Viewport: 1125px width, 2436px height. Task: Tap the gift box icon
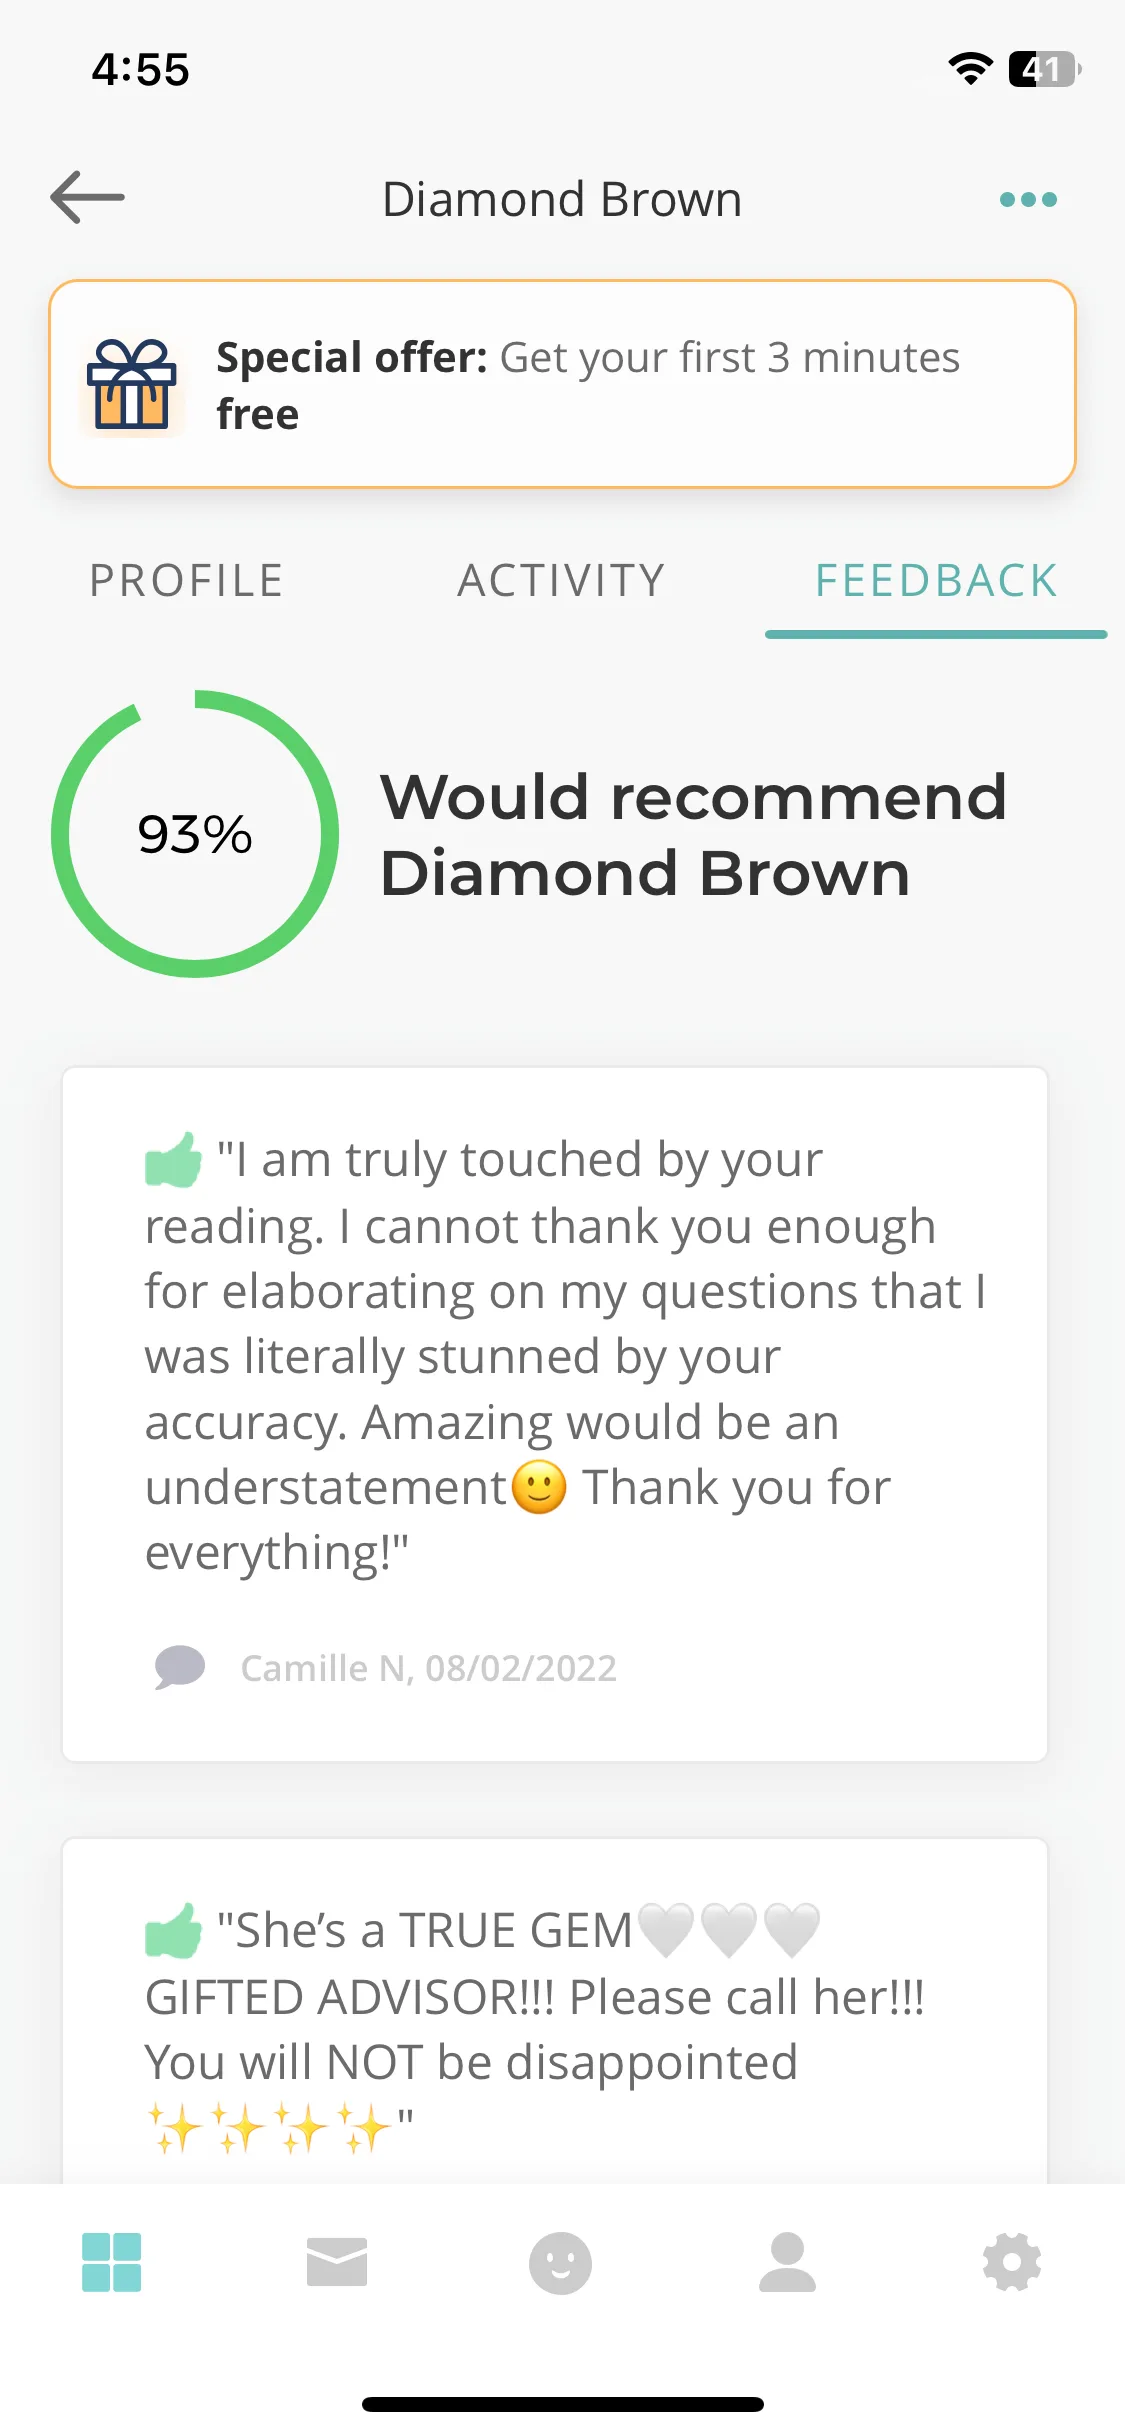(x=131, y=385)
